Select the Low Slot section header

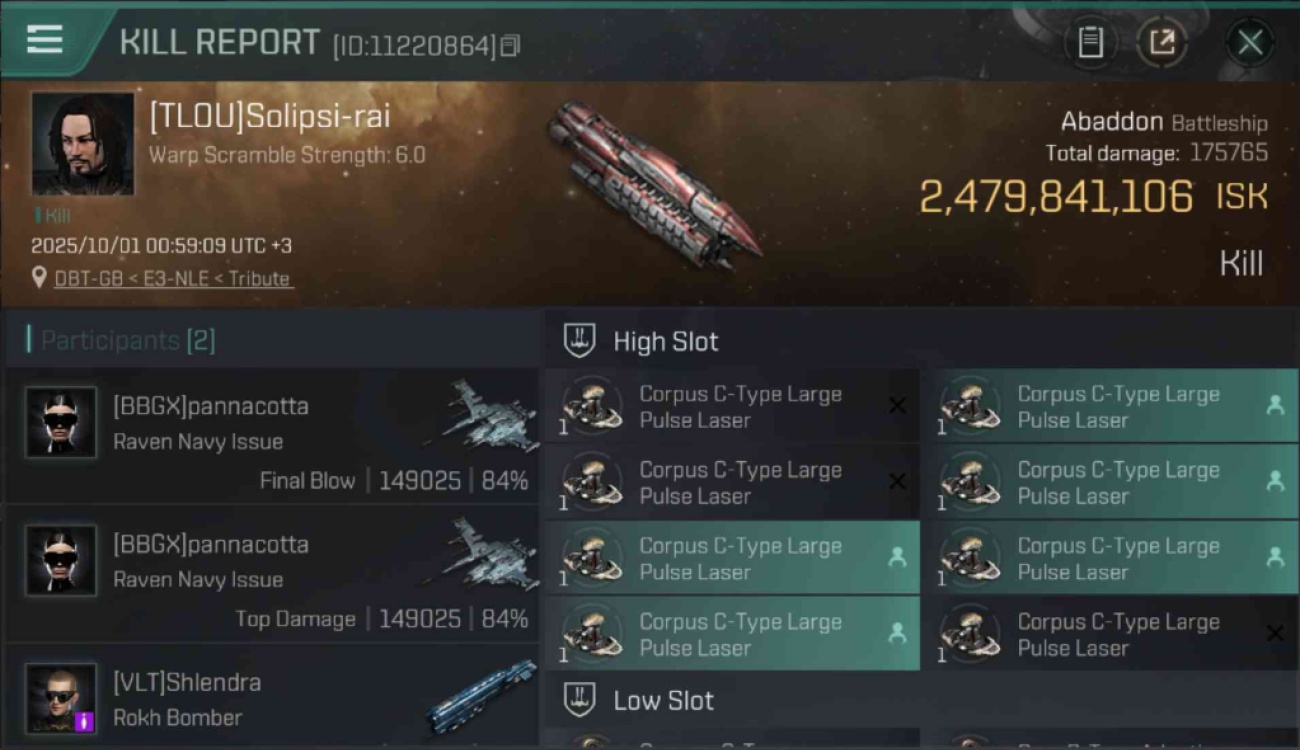click(664, 700)
